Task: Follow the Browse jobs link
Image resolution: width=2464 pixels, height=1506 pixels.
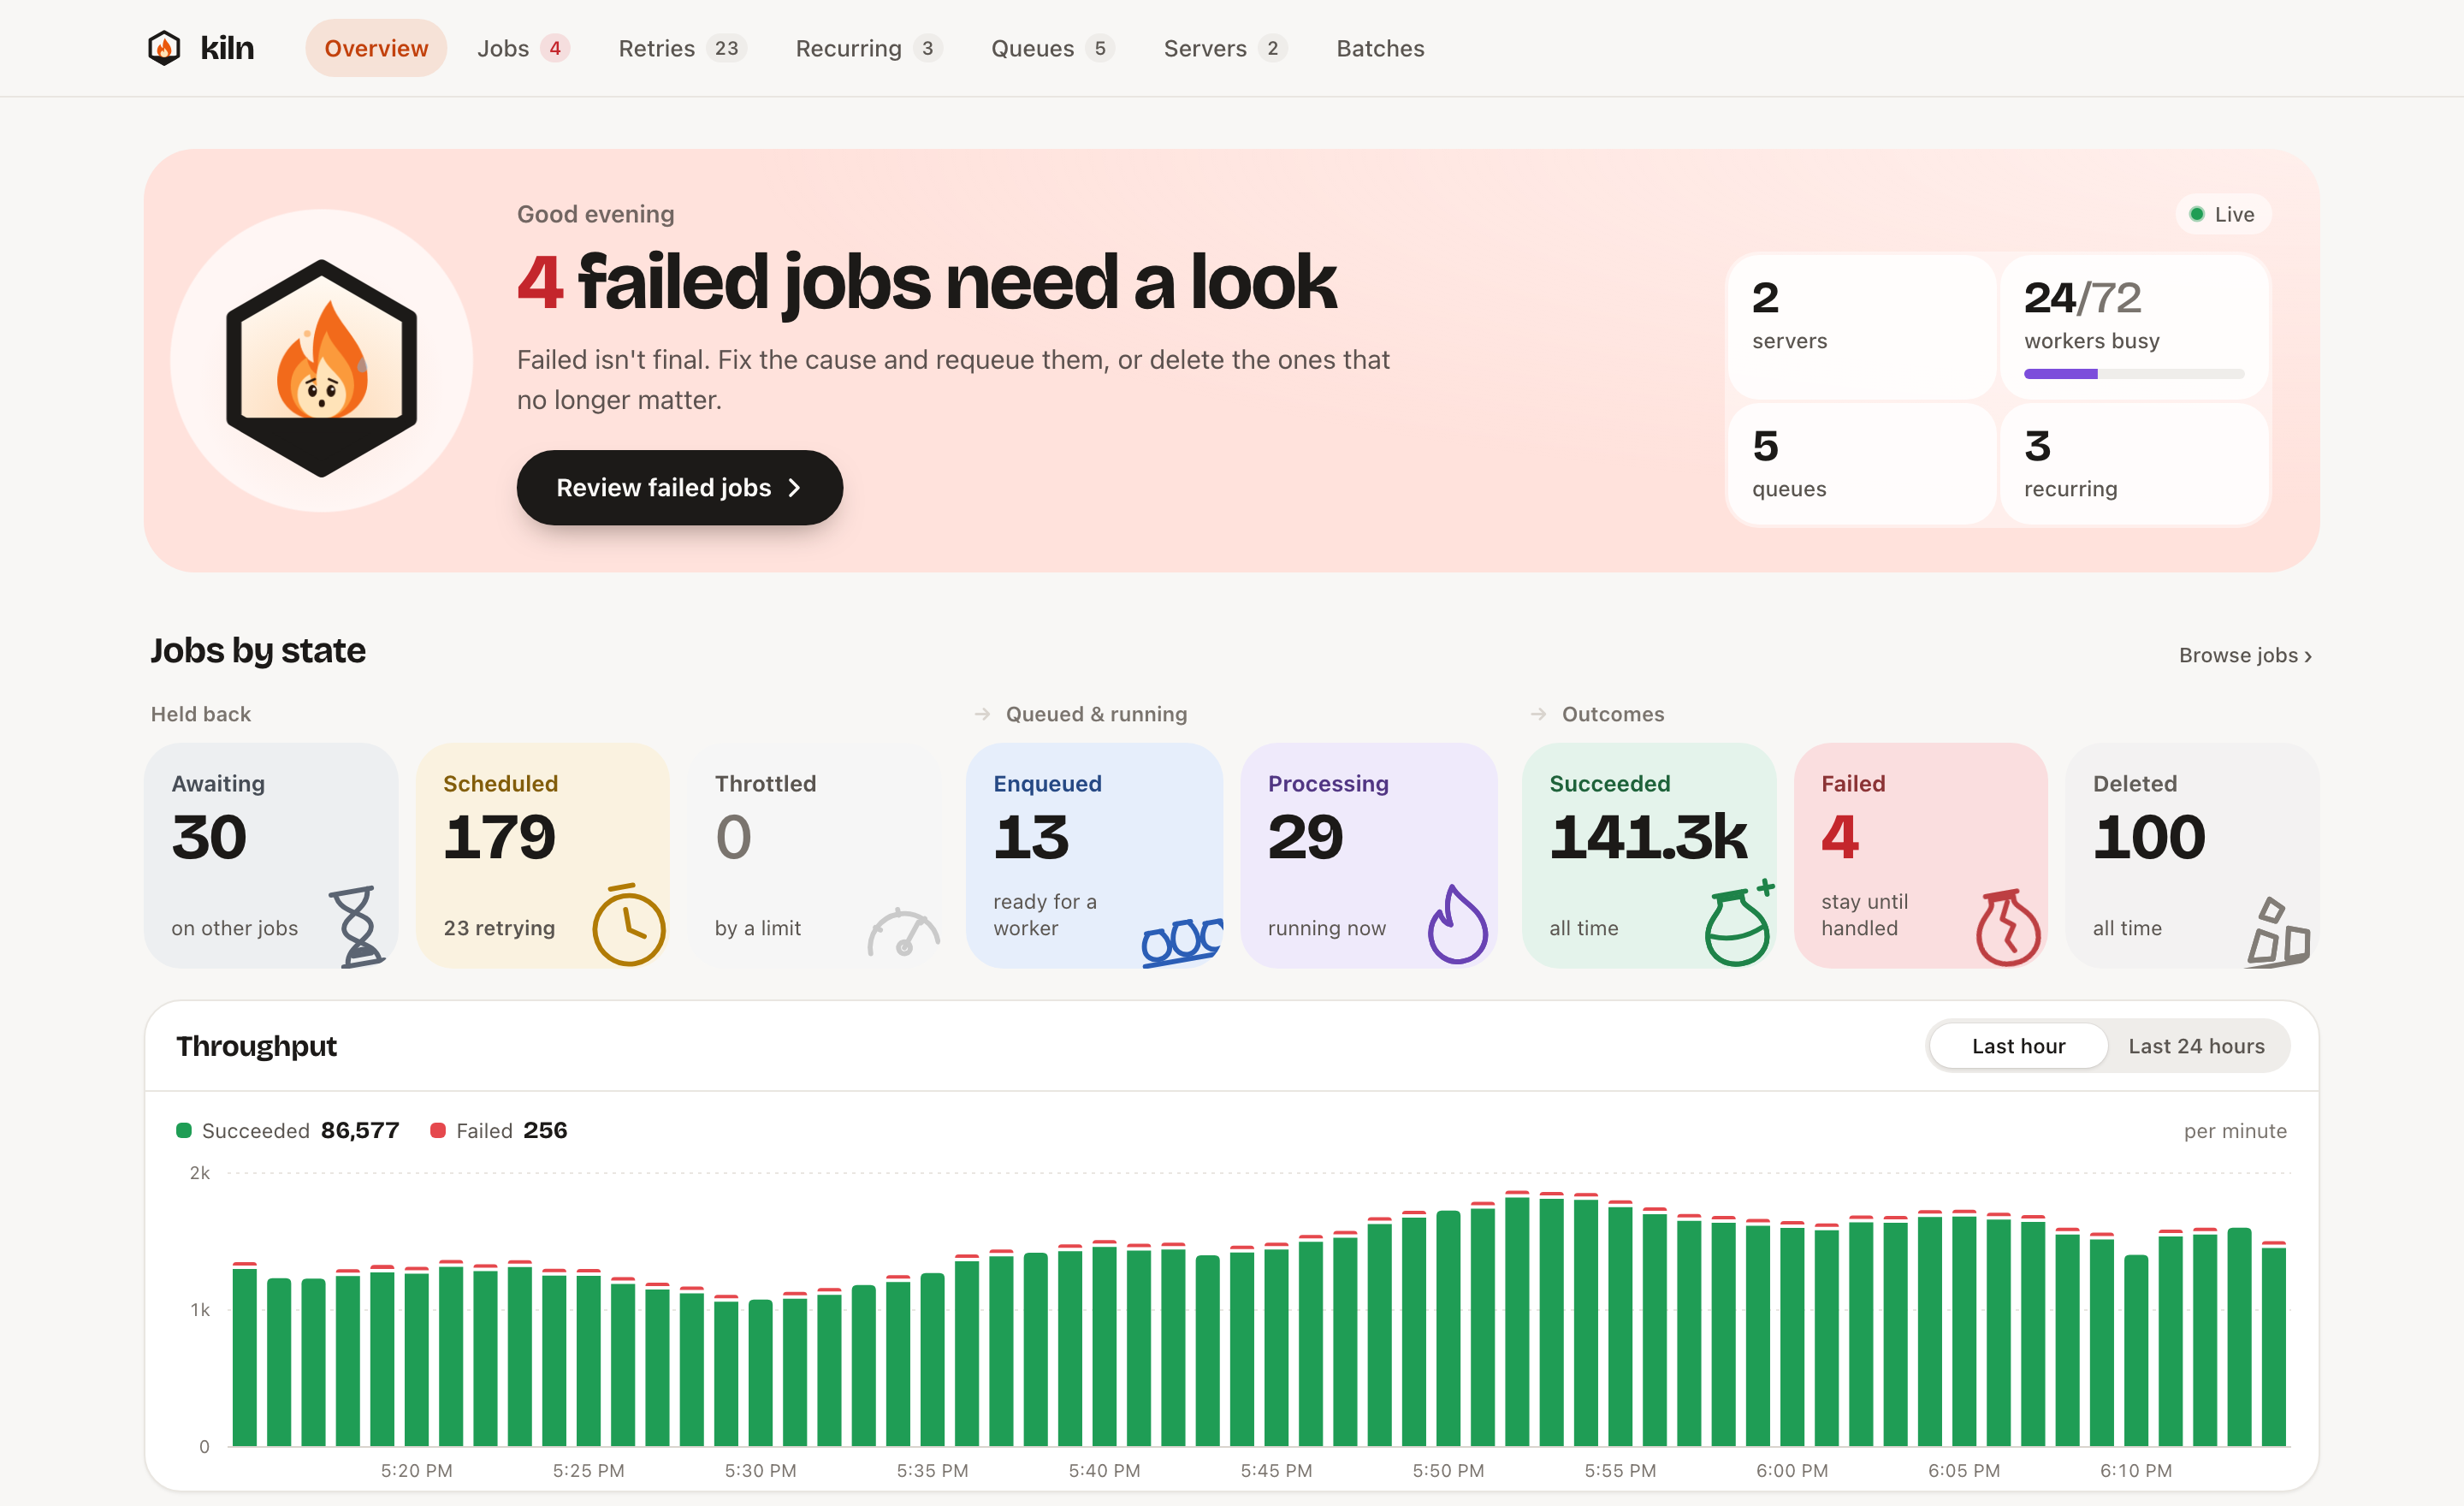Action: (x=2245, y=655)
